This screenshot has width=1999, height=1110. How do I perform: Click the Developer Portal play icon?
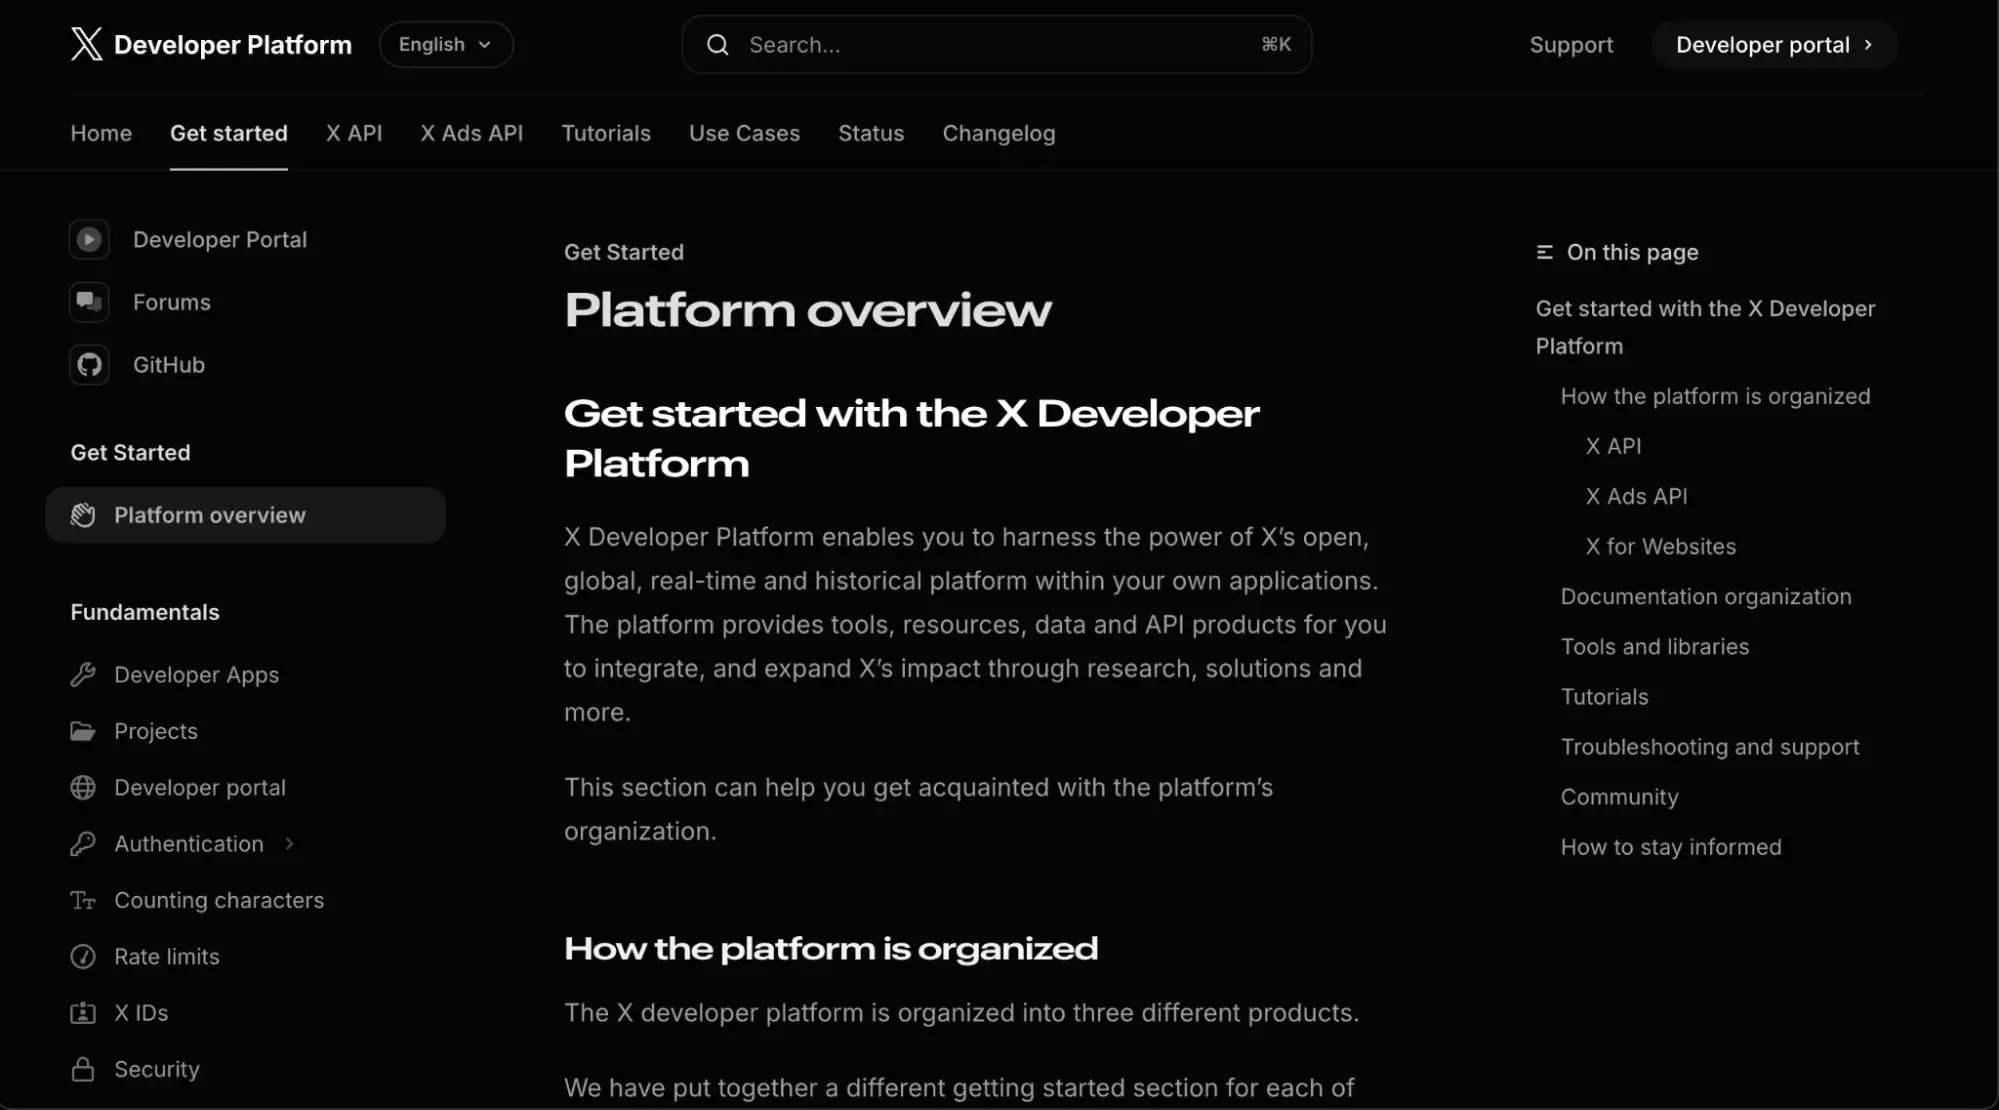coord(89,239)
